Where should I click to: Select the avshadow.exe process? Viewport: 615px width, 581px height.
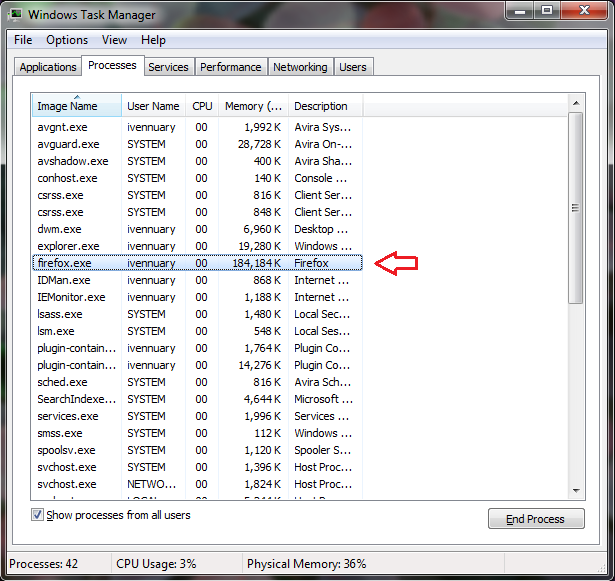[x=197, y=161]
